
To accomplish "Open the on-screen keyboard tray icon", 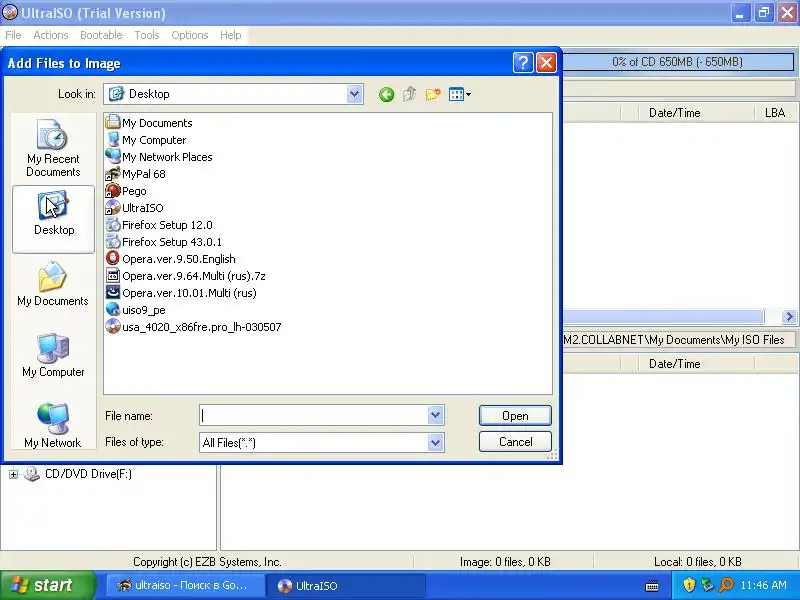I will tap(652, 585).
